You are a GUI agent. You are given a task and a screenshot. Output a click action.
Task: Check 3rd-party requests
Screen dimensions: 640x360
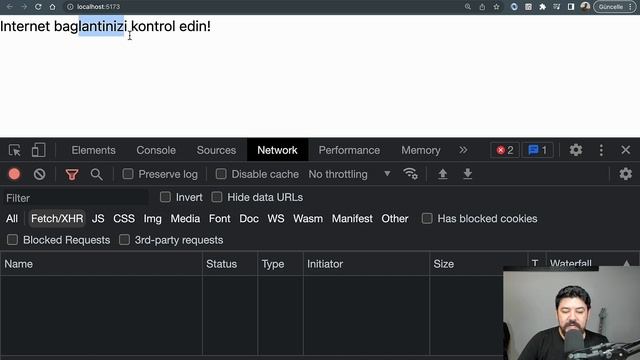(124, 240)
